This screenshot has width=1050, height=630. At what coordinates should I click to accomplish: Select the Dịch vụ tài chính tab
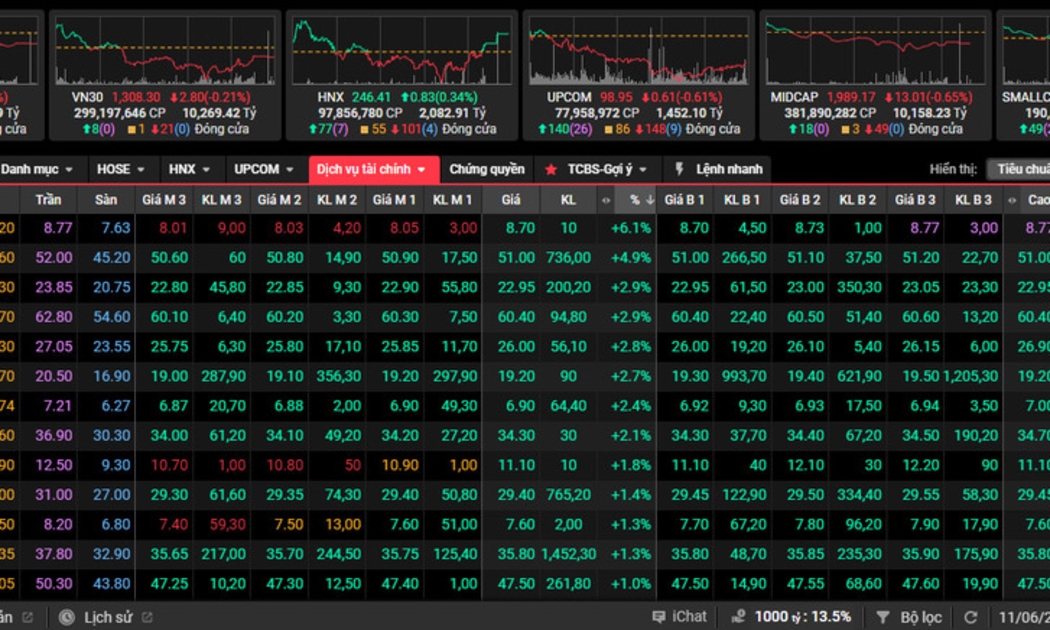pyautogui.click(x=373, y=170)
